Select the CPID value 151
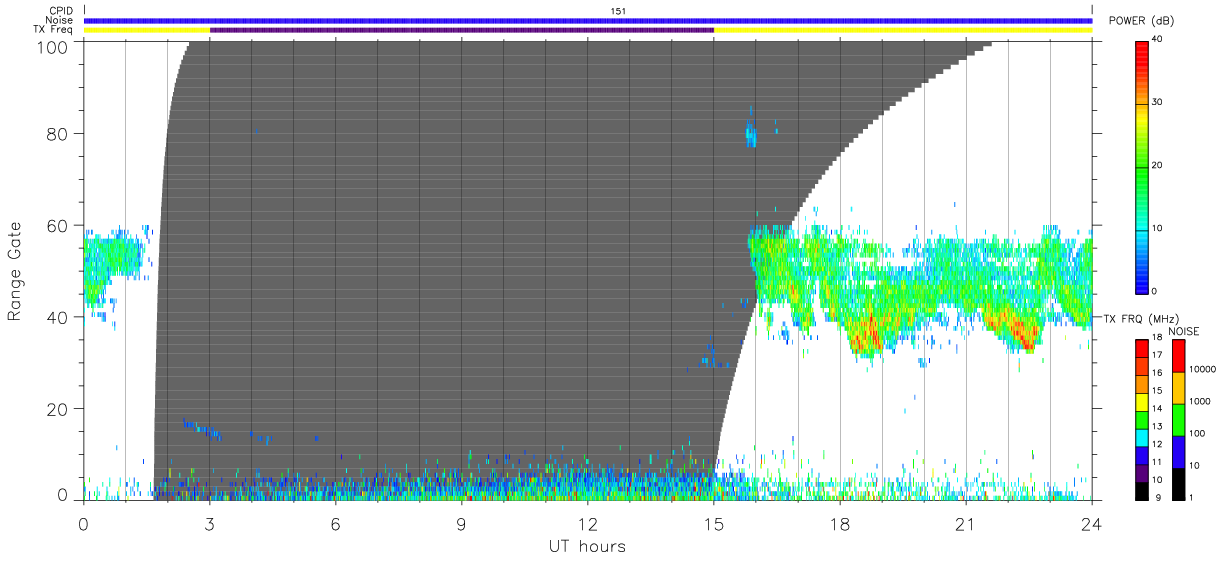The image size is (1228, 567). coord(617,11)
